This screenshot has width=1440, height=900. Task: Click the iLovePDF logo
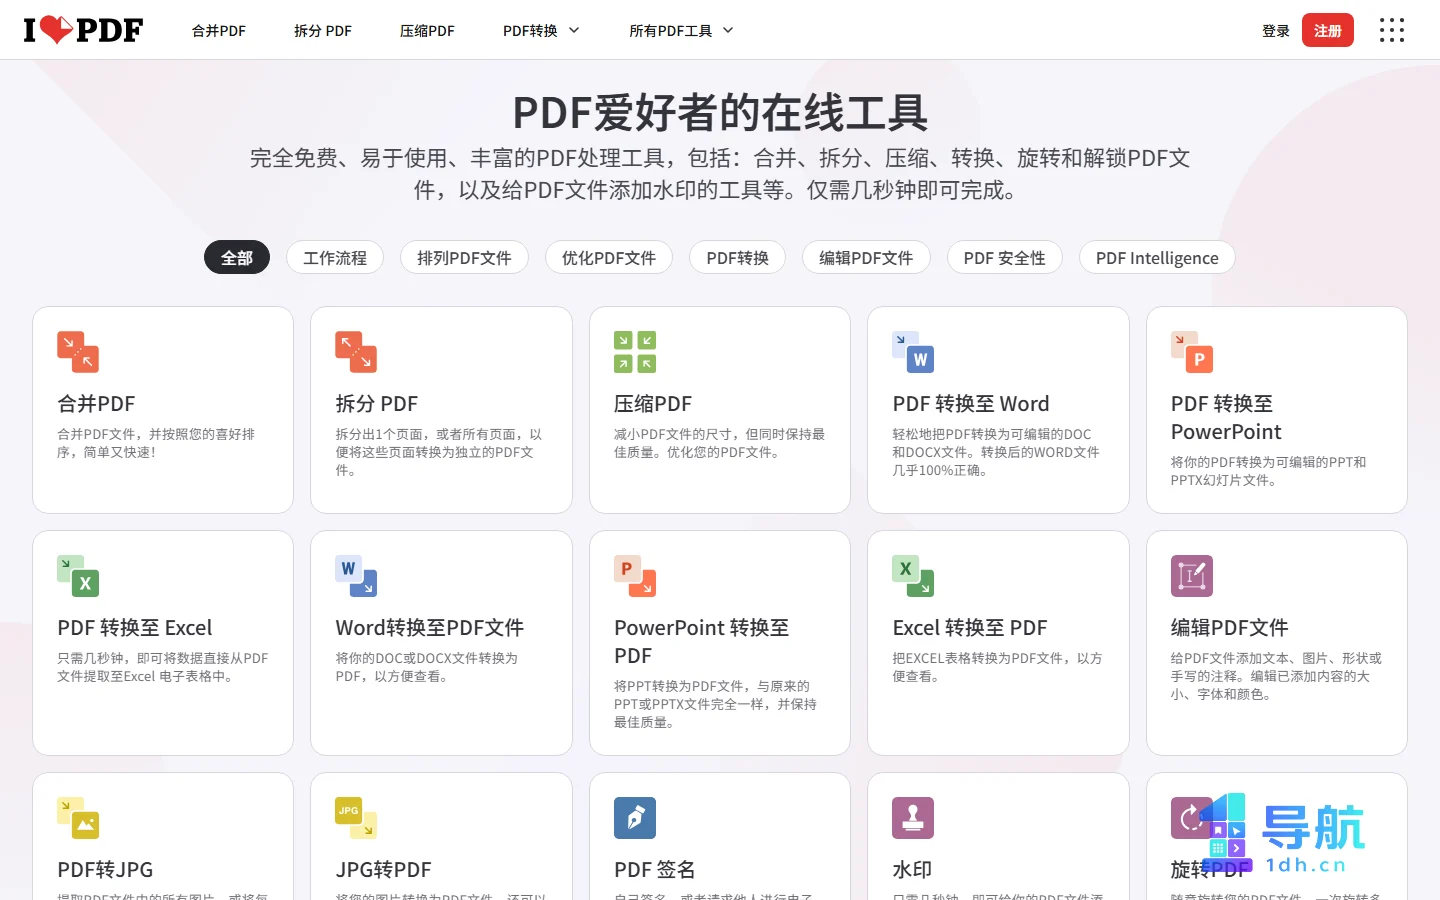(83, 30)
